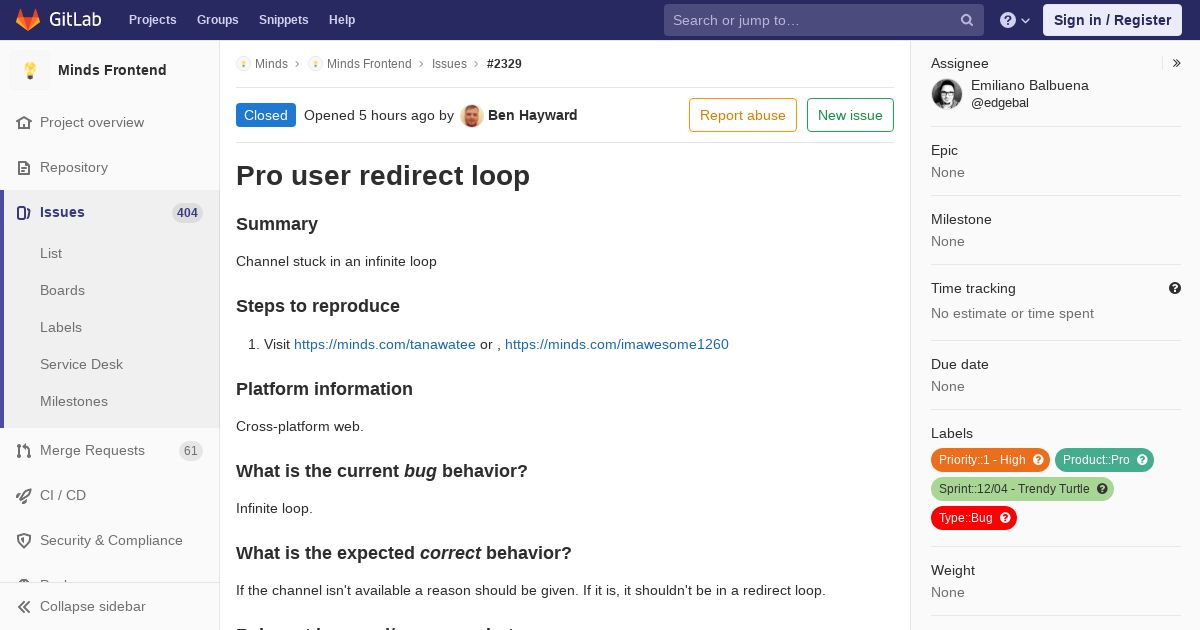Open the minds.com/tanawatee link
The image size is (1200, 630).
[x=385, y=344]
